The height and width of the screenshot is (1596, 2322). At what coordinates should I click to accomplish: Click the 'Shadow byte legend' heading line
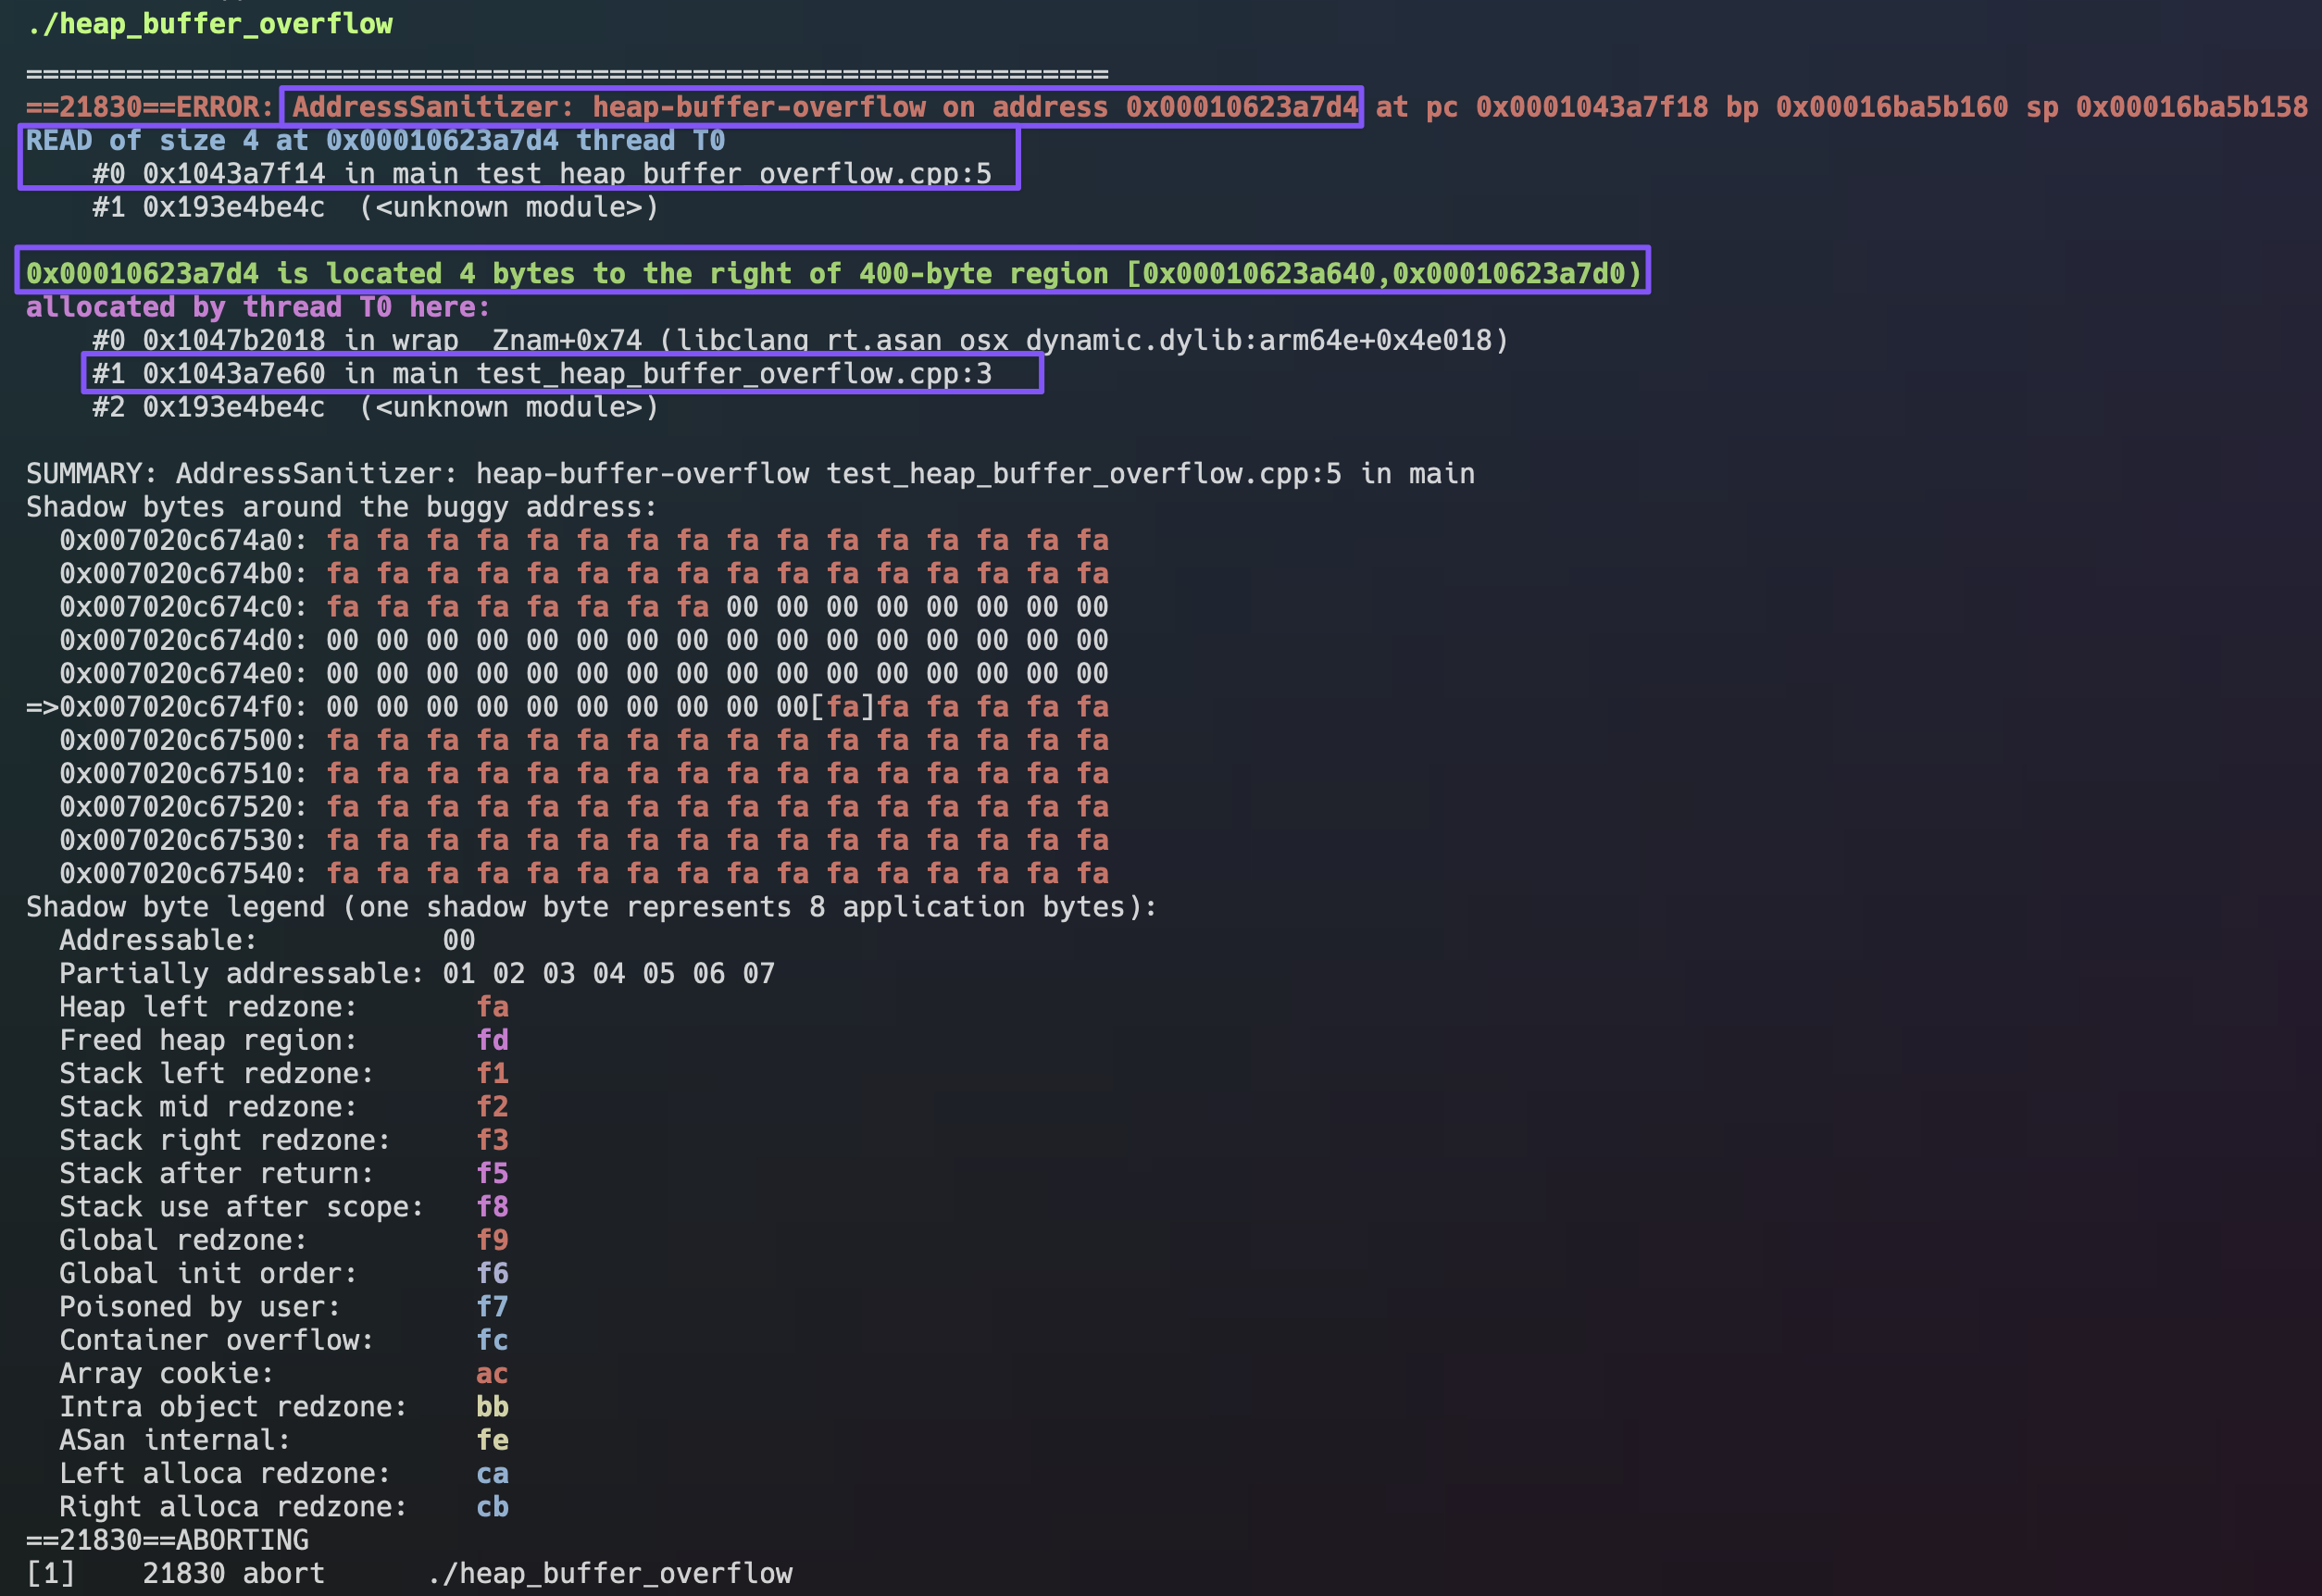pyautogui.click(x=590, y=907)
